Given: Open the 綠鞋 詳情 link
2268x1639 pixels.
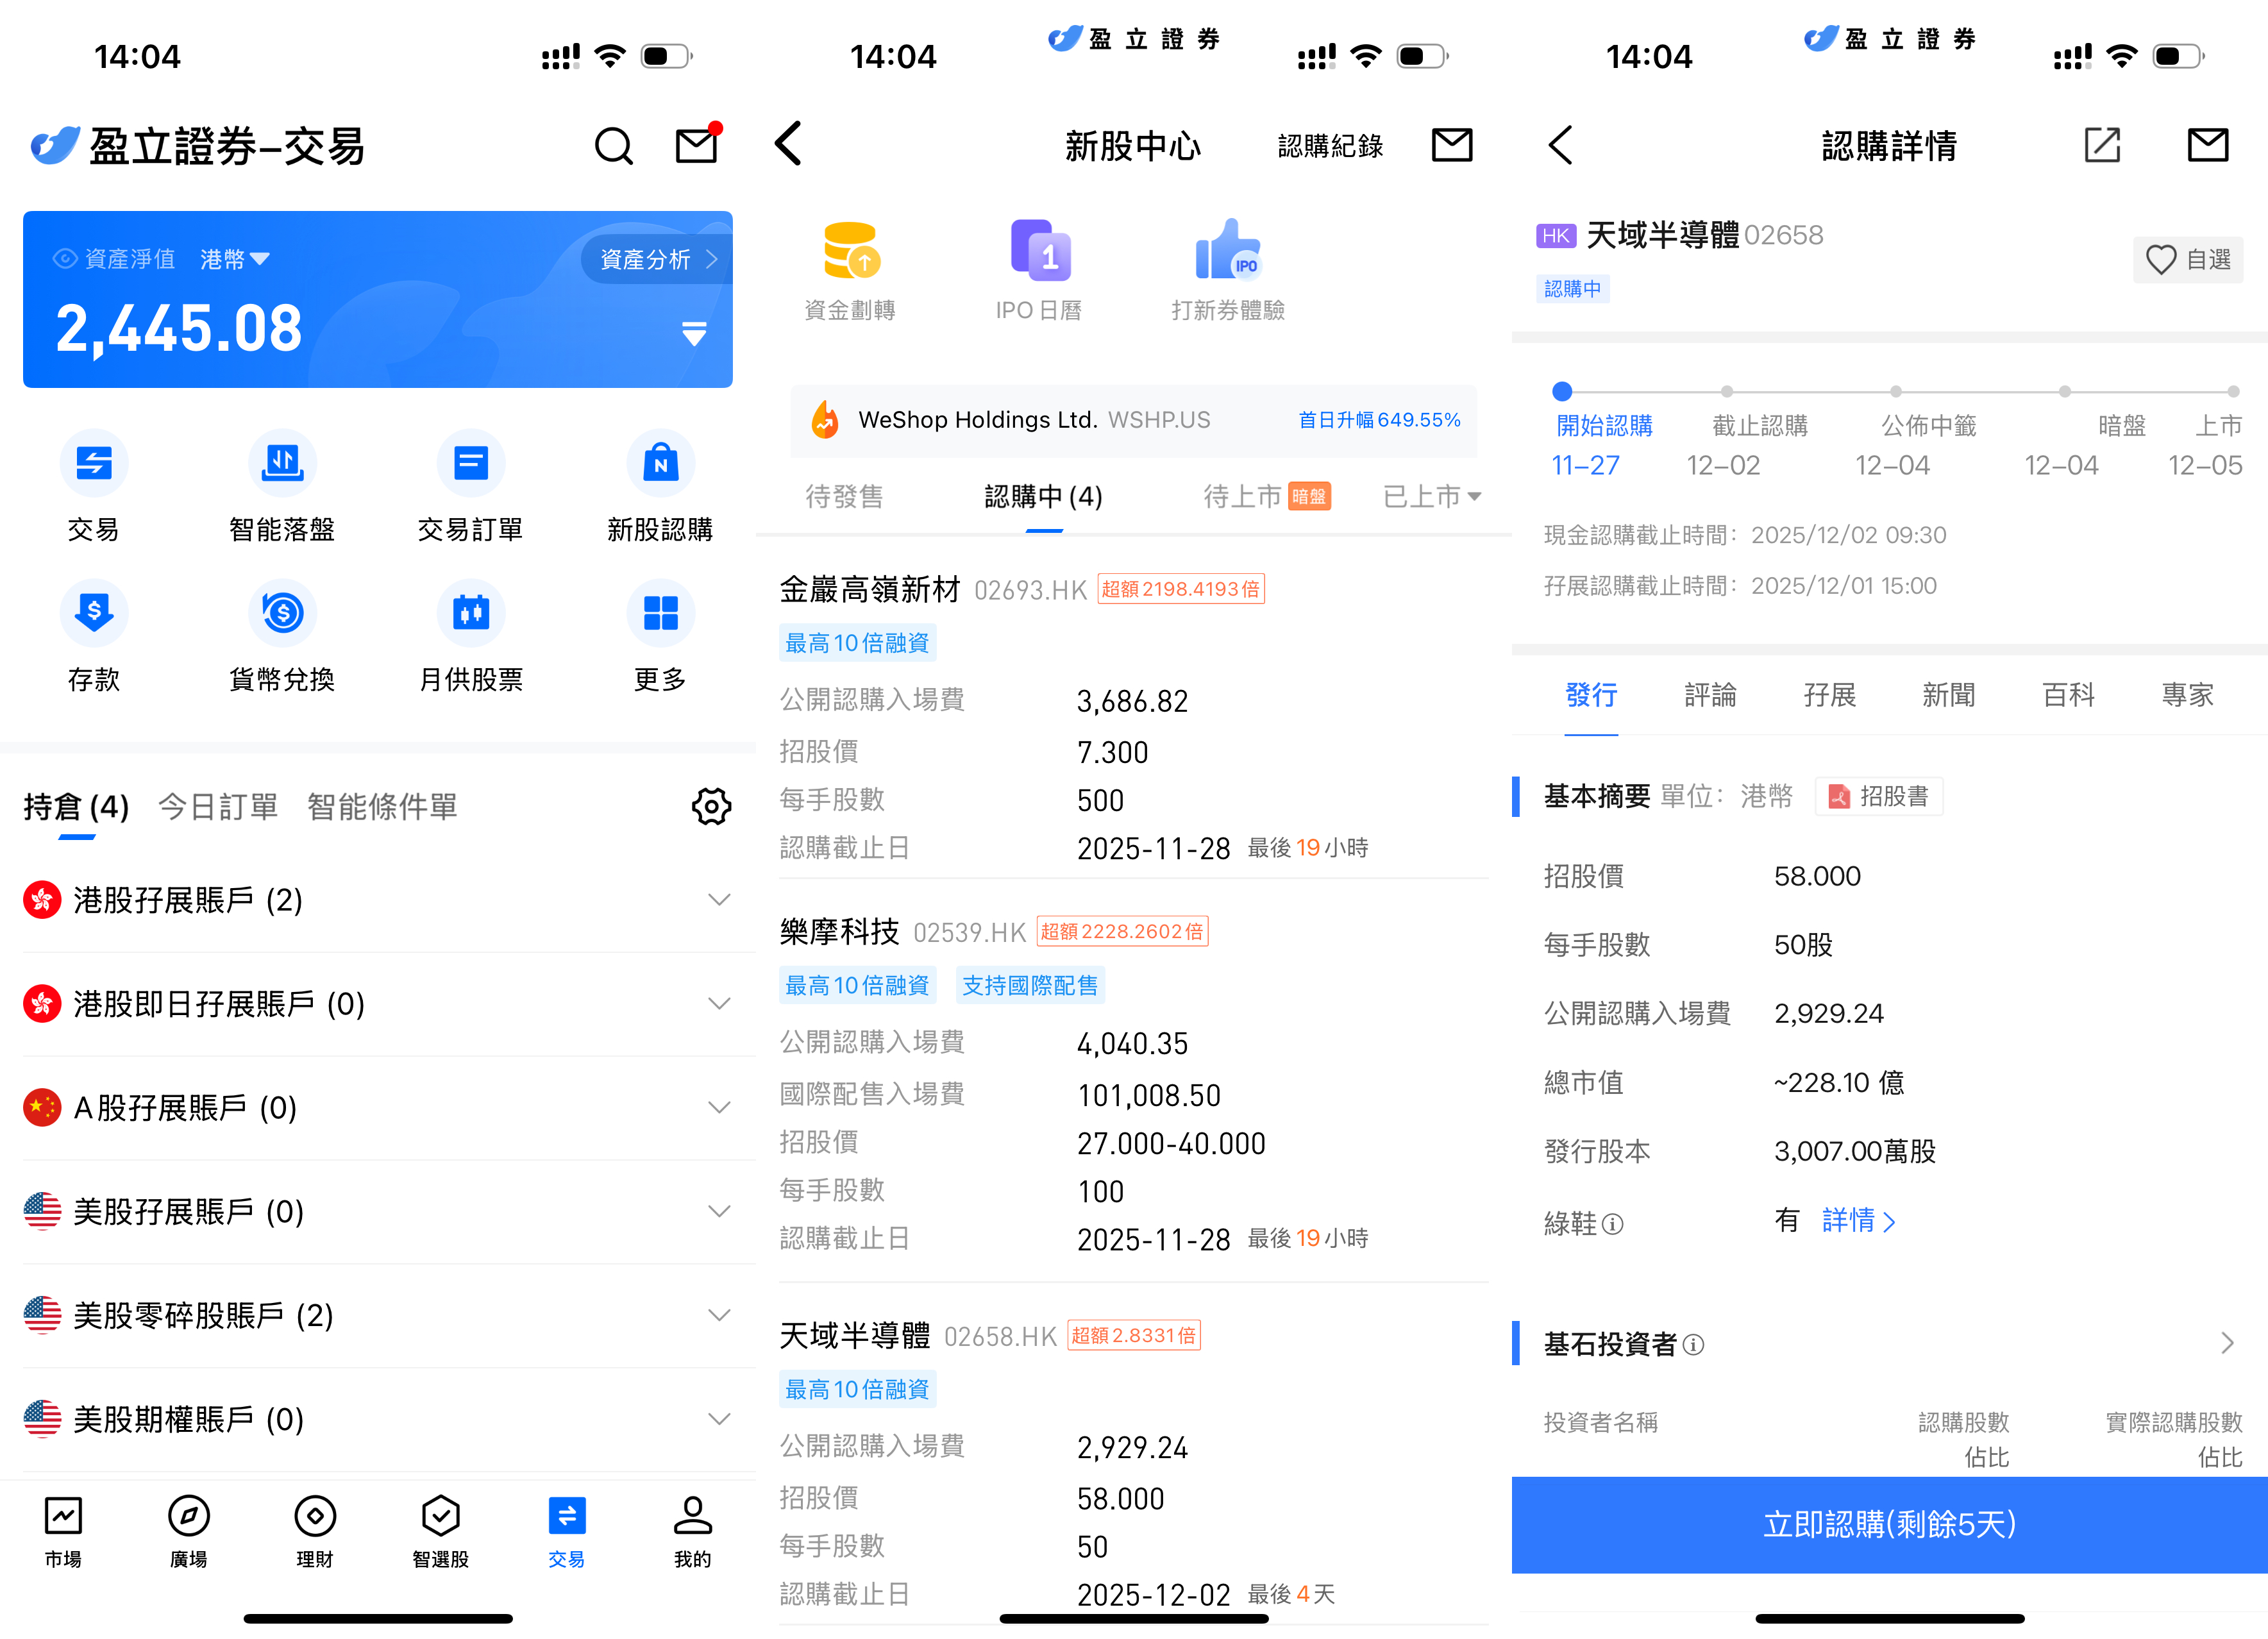Looking at the screenshot, I should click(x=1857, y=1221).
